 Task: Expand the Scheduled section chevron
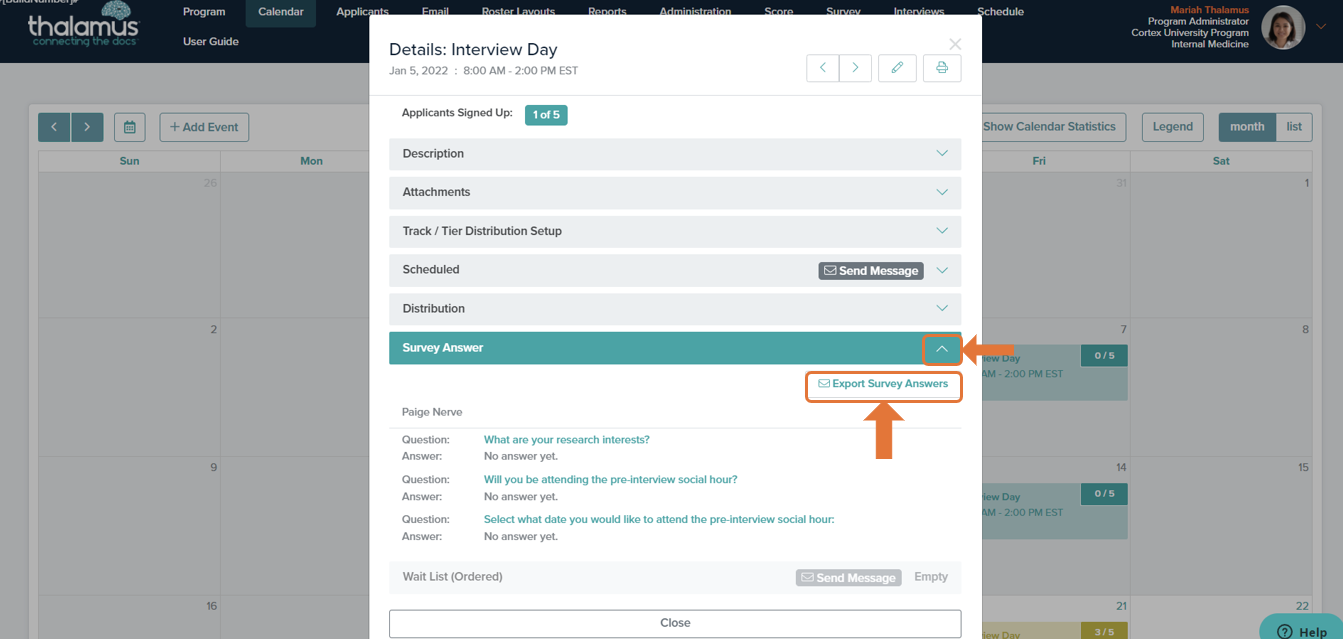(942, 270)
